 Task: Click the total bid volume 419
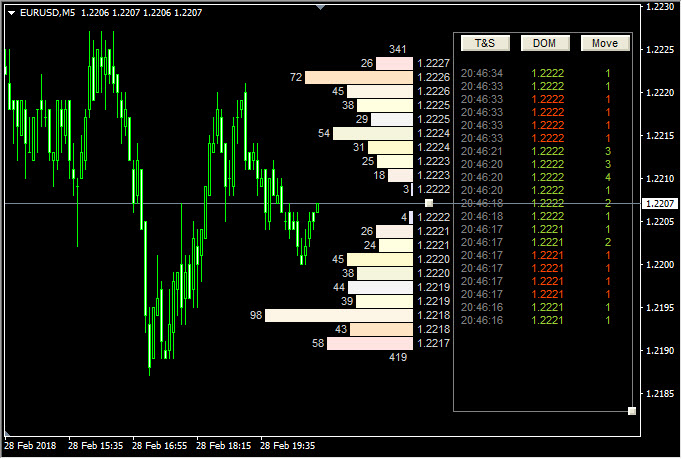pos(398,357)
